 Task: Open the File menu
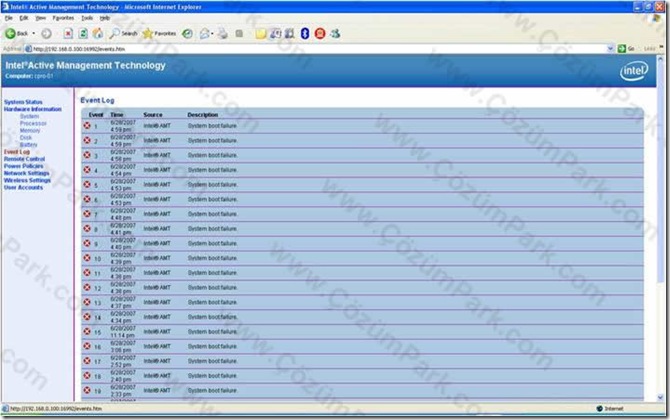pyautogui.click(x=9, y=18)
